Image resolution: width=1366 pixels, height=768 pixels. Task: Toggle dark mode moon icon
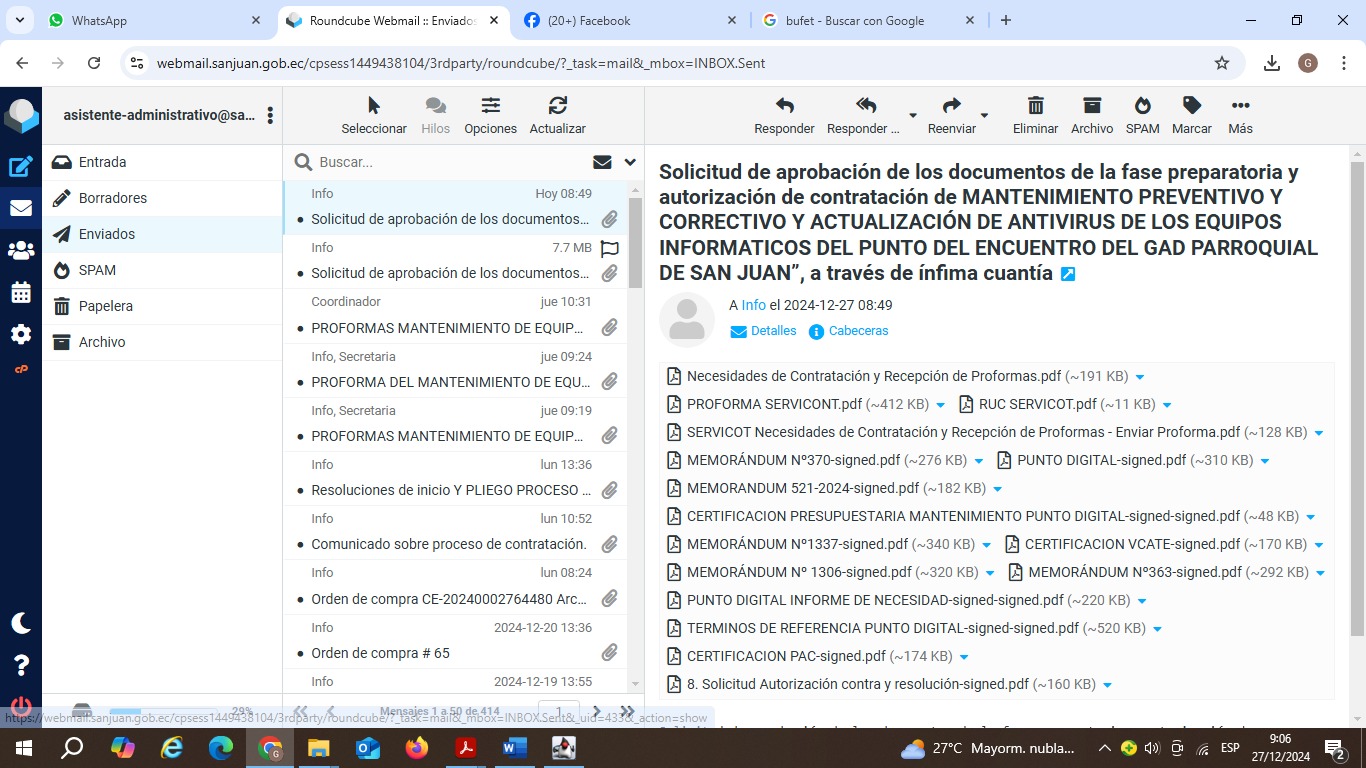click(21, 623)
